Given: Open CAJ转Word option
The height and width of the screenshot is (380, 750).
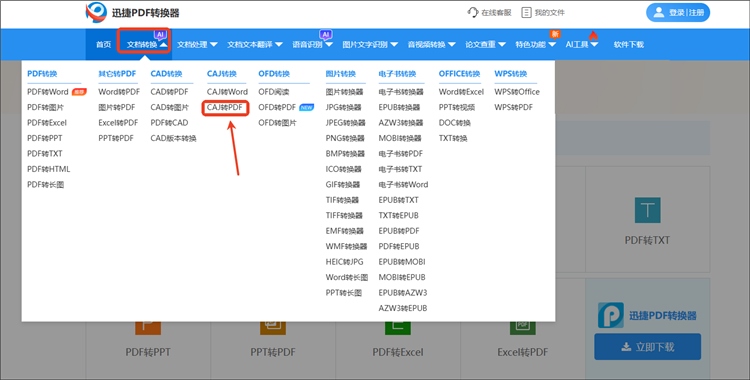Looking at the screenshot, I should click(x=227, y=92).
